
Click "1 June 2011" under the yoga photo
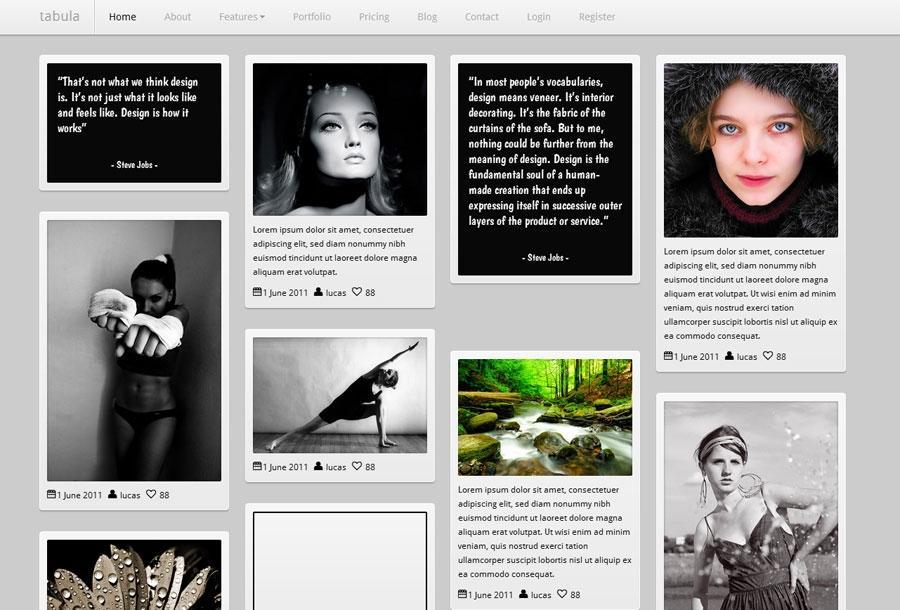pyautogui.click(x=285, y=467)
